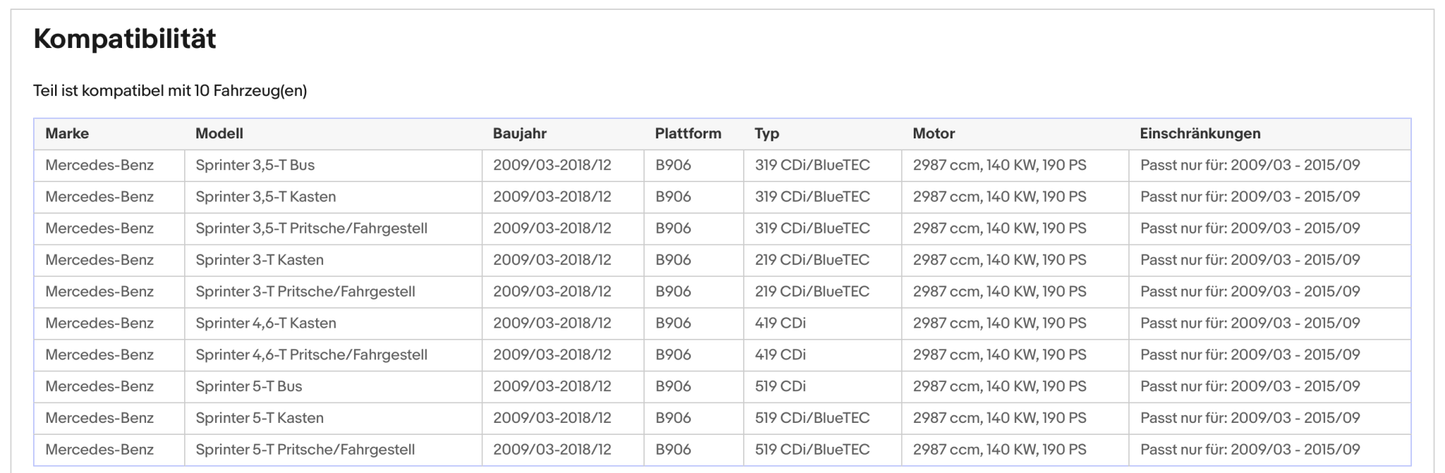Click the 'Teil ist kompatibel mit 10 Fahrzeug(en)' text

170,91
